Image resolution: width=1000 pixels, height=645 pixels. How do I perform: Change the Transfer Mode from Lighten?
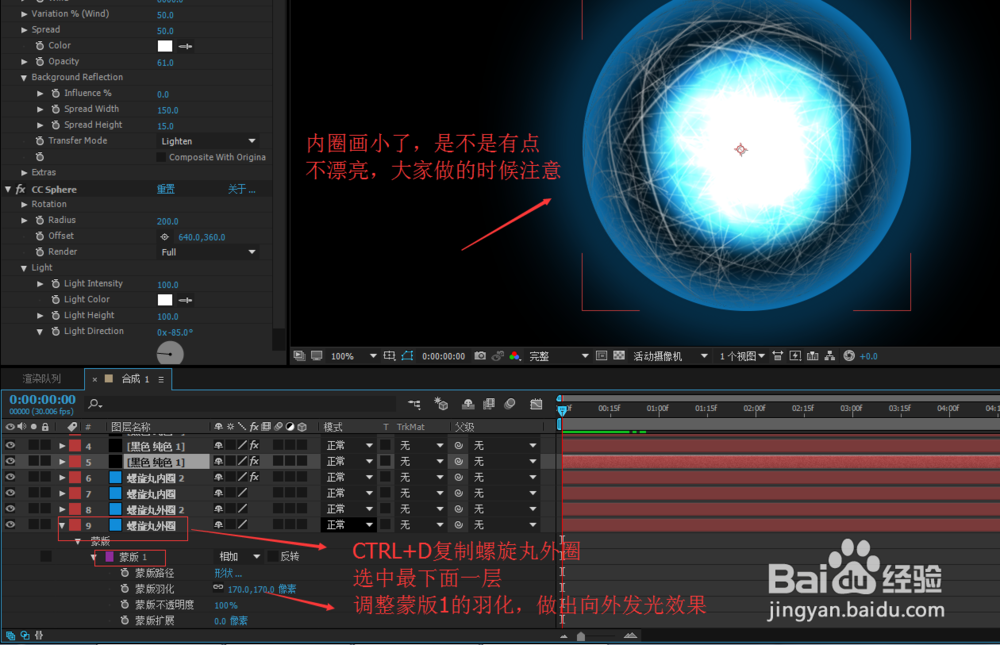click(207, 140)
